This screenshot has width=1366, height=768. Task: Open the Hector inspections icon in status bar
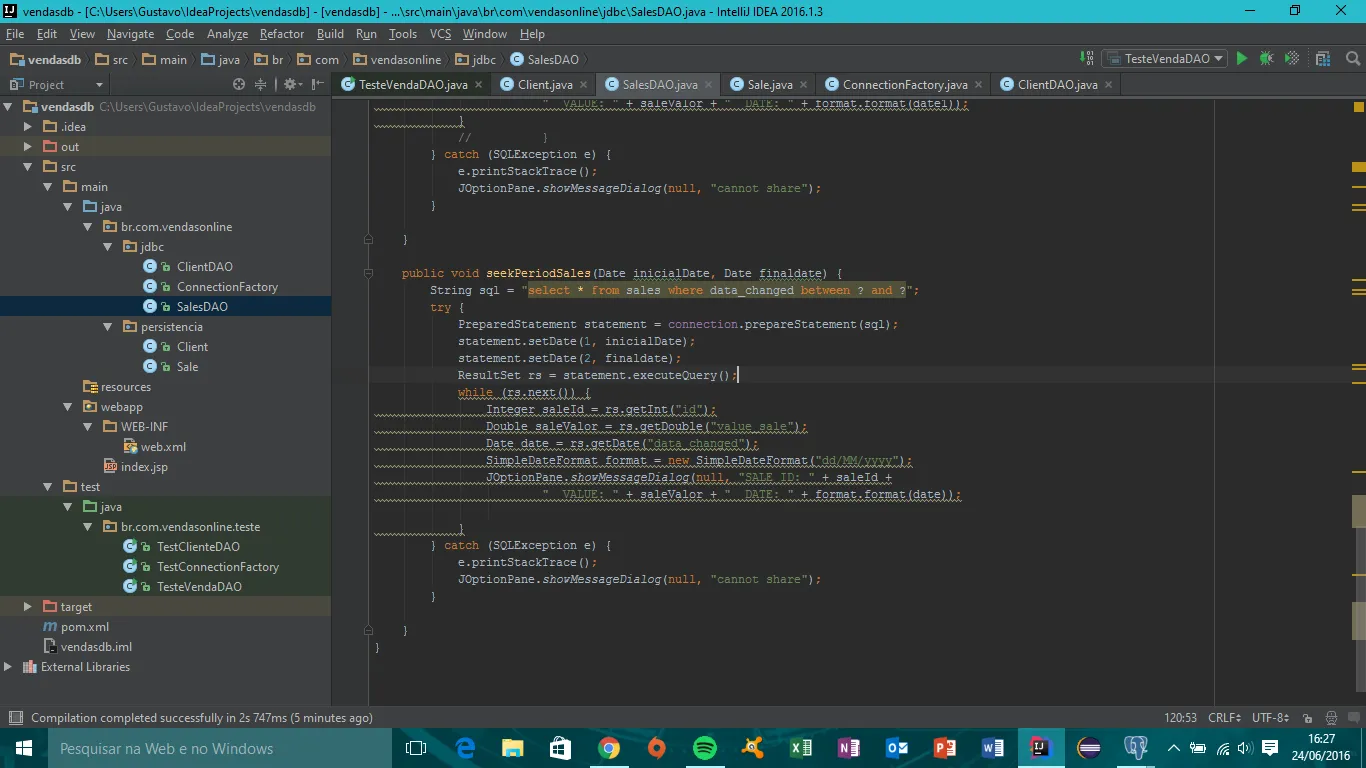(x=1331, y=718)
